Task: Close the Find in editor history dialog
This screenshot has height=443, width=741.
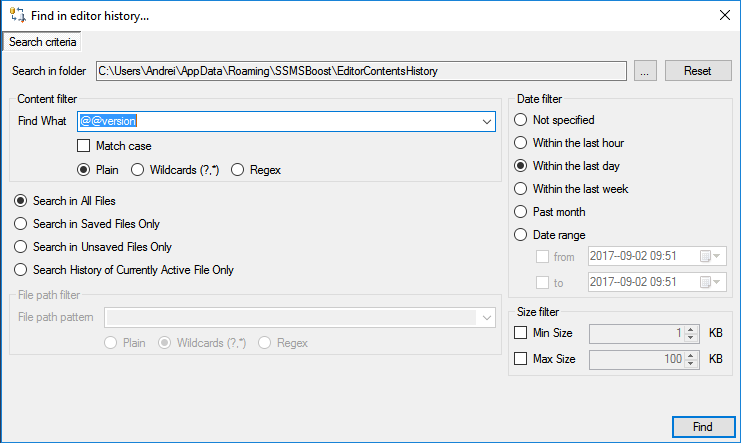Action: pyautogui.click(x=724, y=15)
